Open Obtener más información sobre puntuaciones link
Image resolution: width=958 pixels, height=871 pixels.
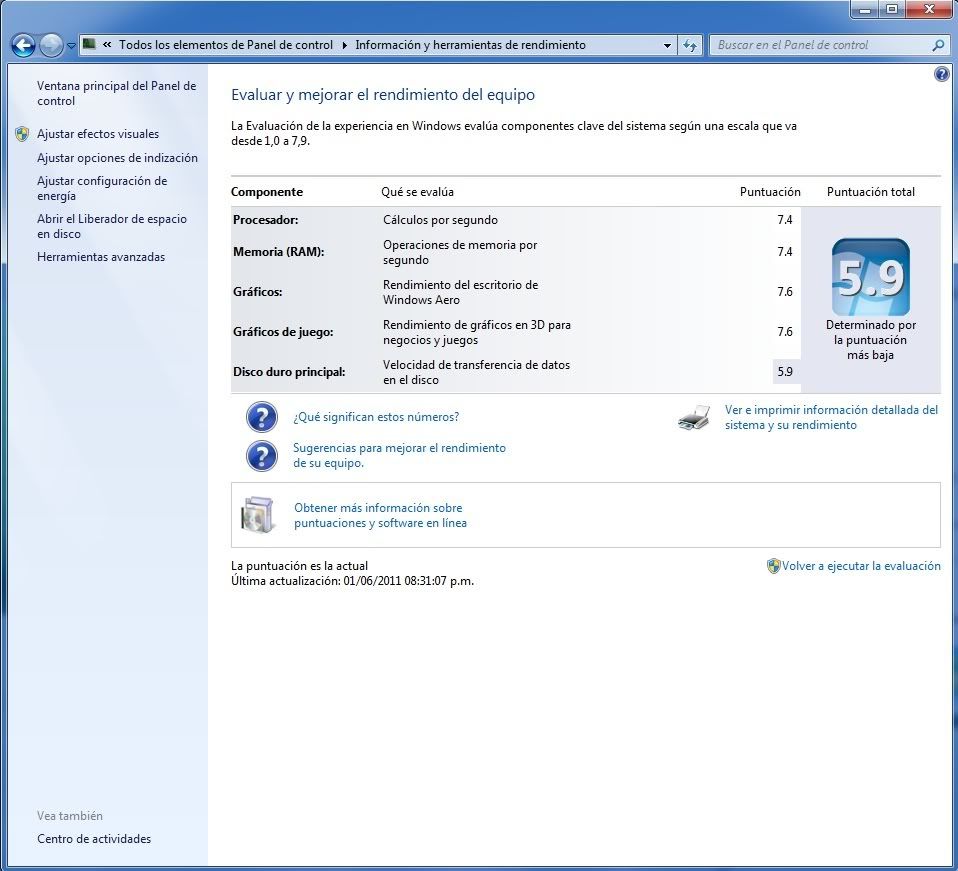(x=380, y=515)
